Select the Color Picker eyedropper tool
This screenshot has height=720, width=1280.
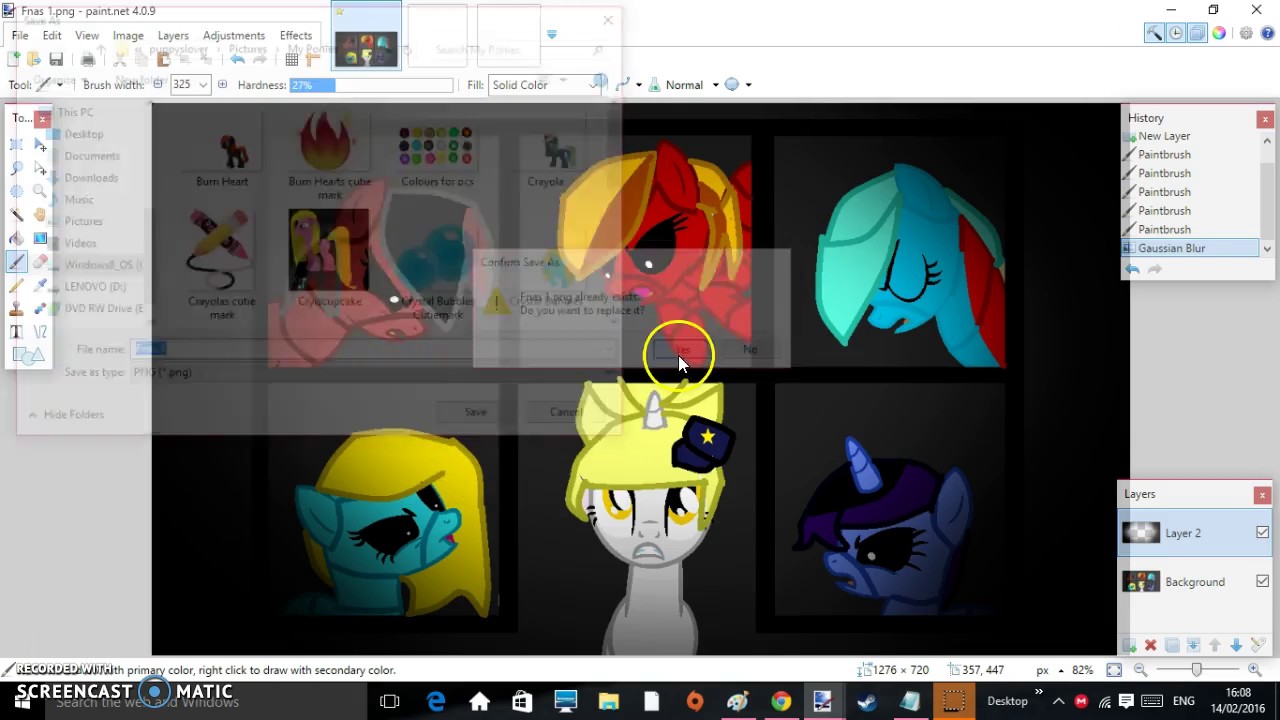coord(40,285)
